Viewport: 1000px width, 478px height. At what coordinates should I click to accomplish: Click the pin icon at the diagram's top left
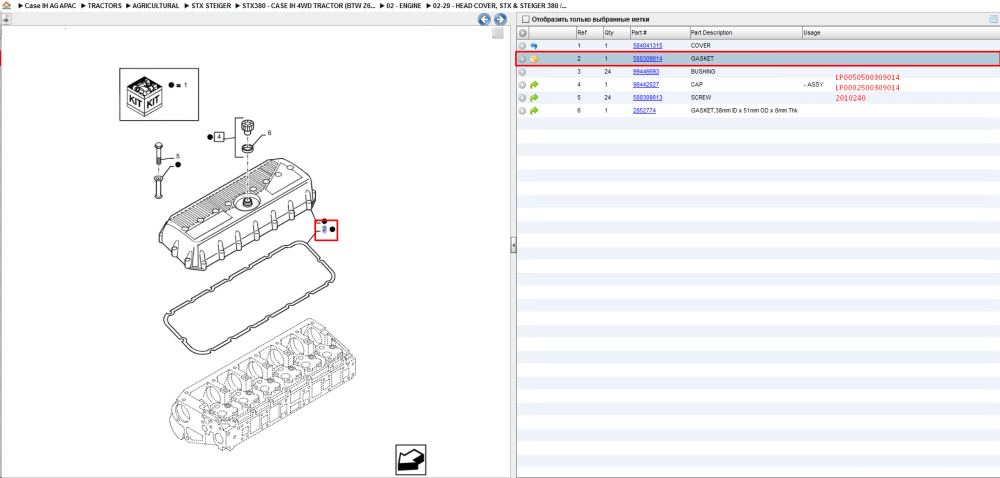pos(6,19)
